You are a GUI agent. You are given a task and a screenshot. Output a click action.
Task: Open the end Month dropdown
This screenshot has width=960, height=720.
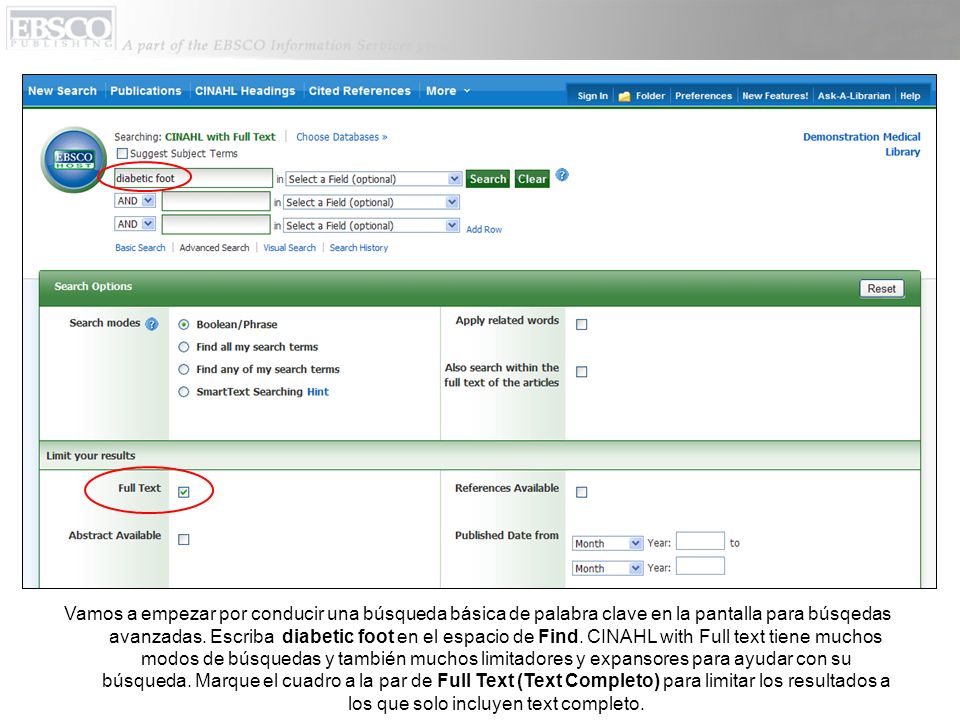coord(607,568)
